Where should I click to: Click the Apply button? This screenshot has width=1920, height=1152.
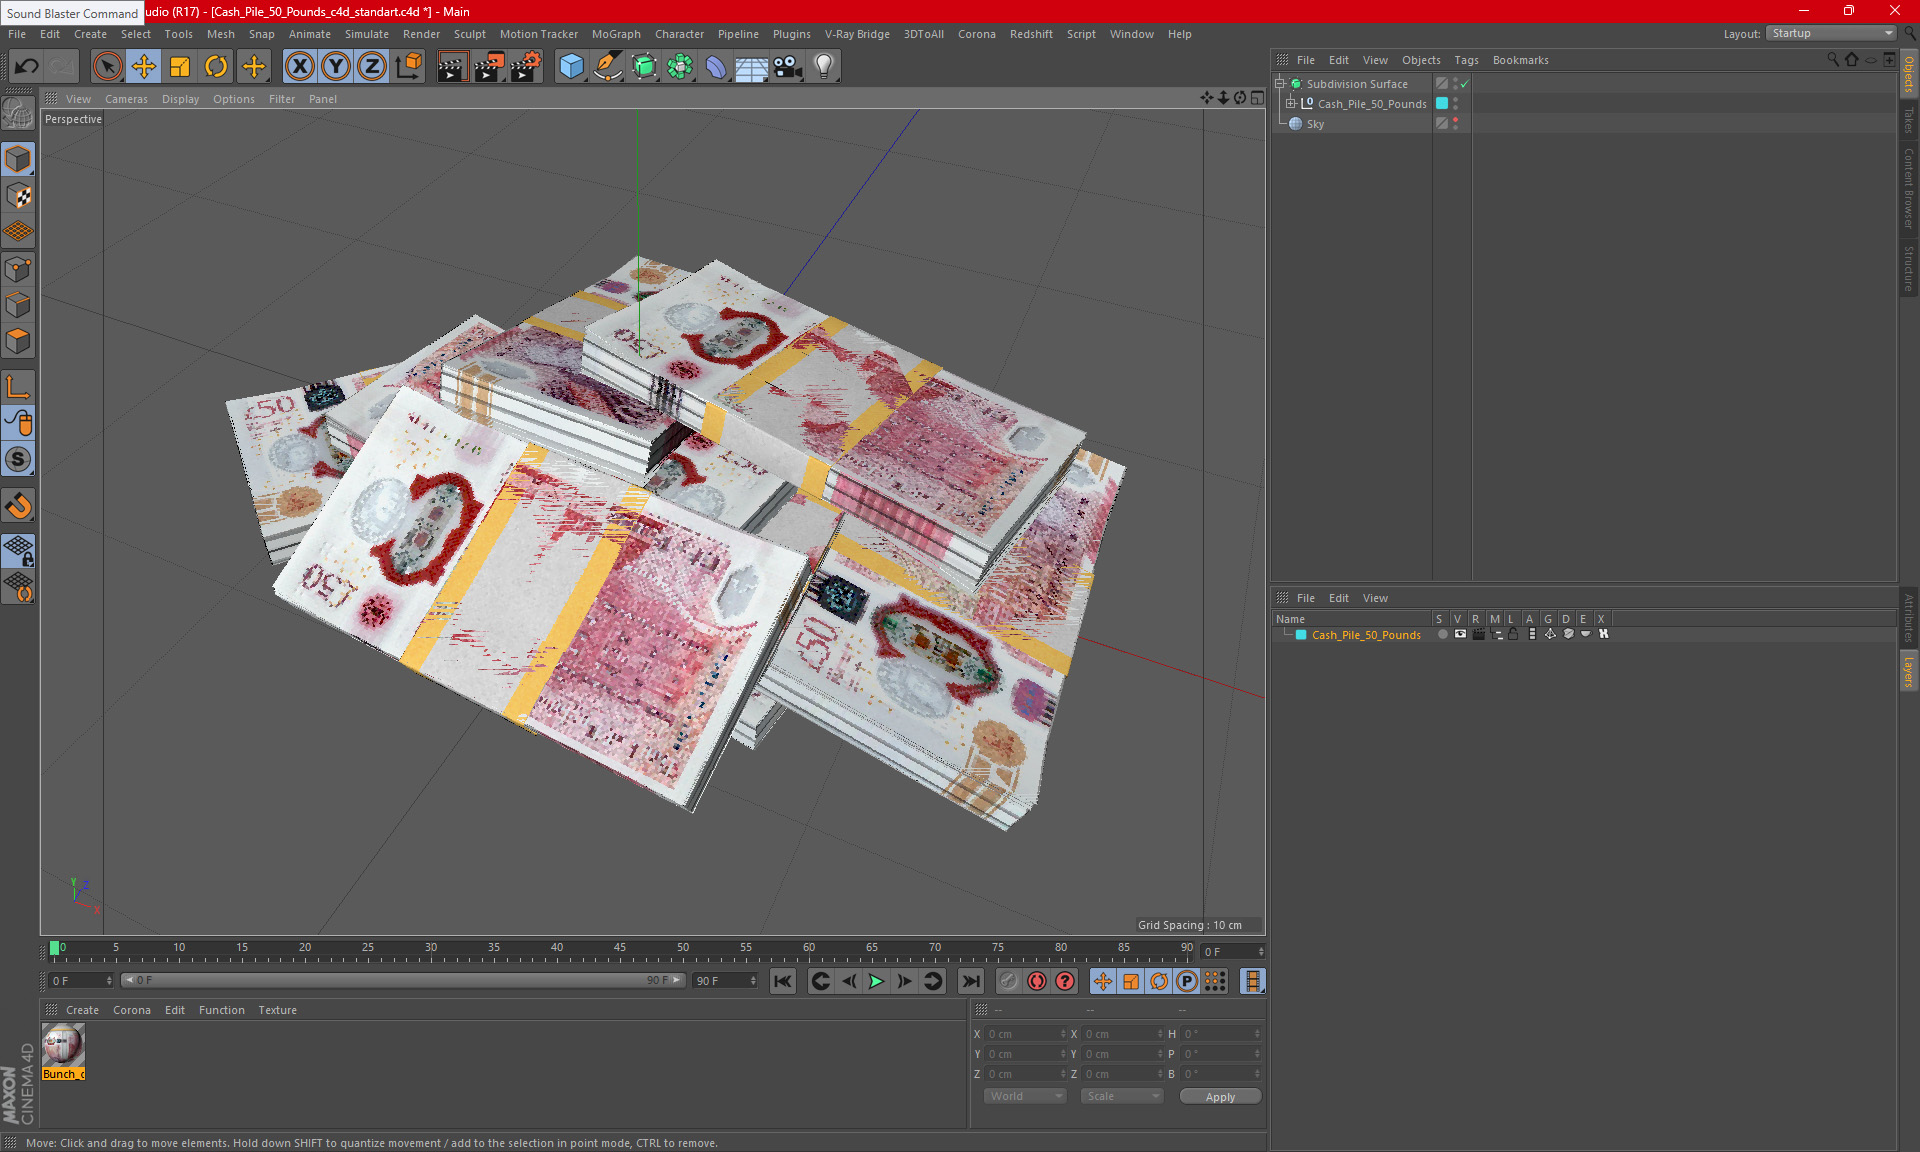[x=1220, y=1097]
